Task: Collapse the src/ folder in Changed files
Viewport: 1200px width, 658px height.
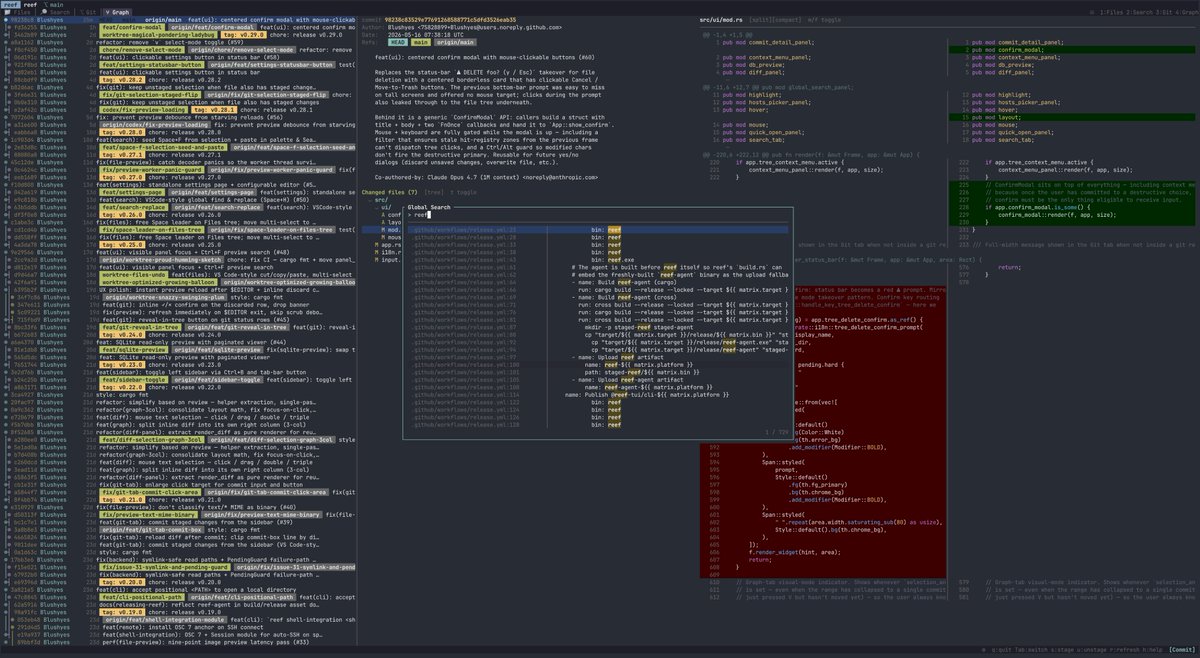Action: [380, 199]
